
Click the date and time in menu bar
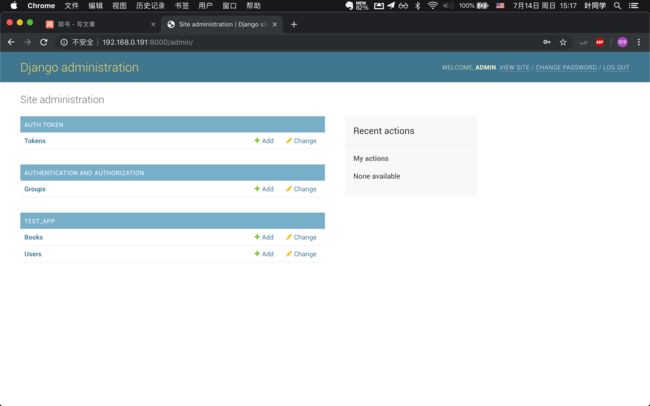545,6
